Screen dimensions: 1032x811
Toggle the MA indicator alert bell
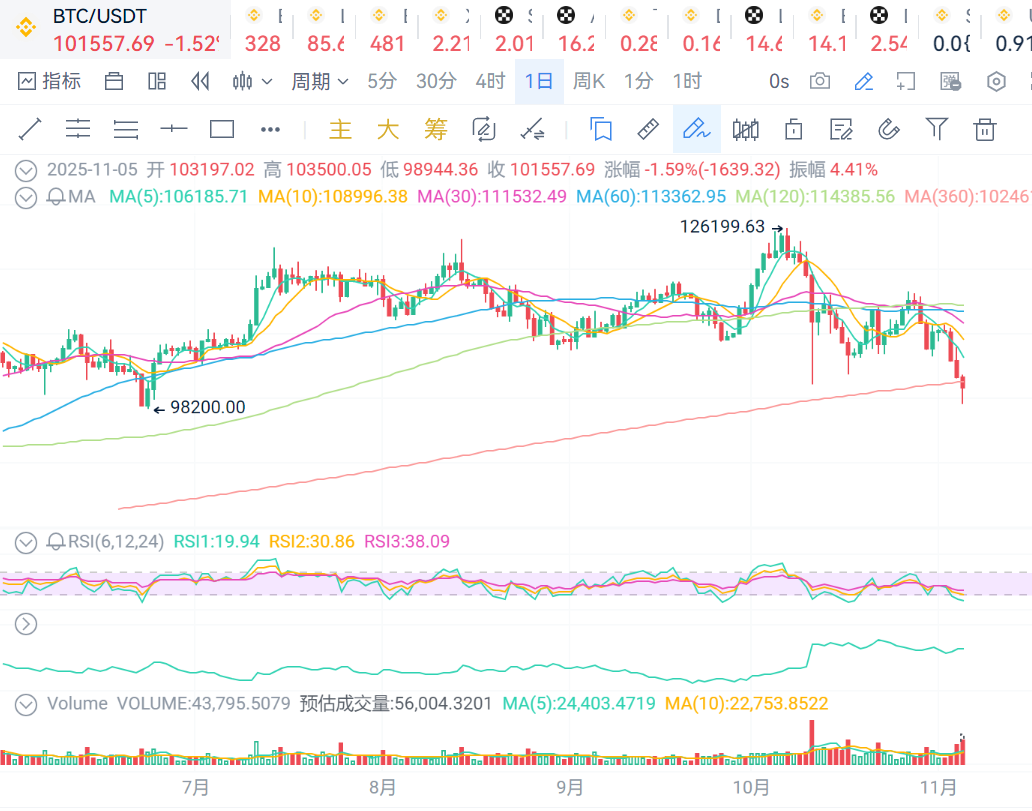(56, 197)
